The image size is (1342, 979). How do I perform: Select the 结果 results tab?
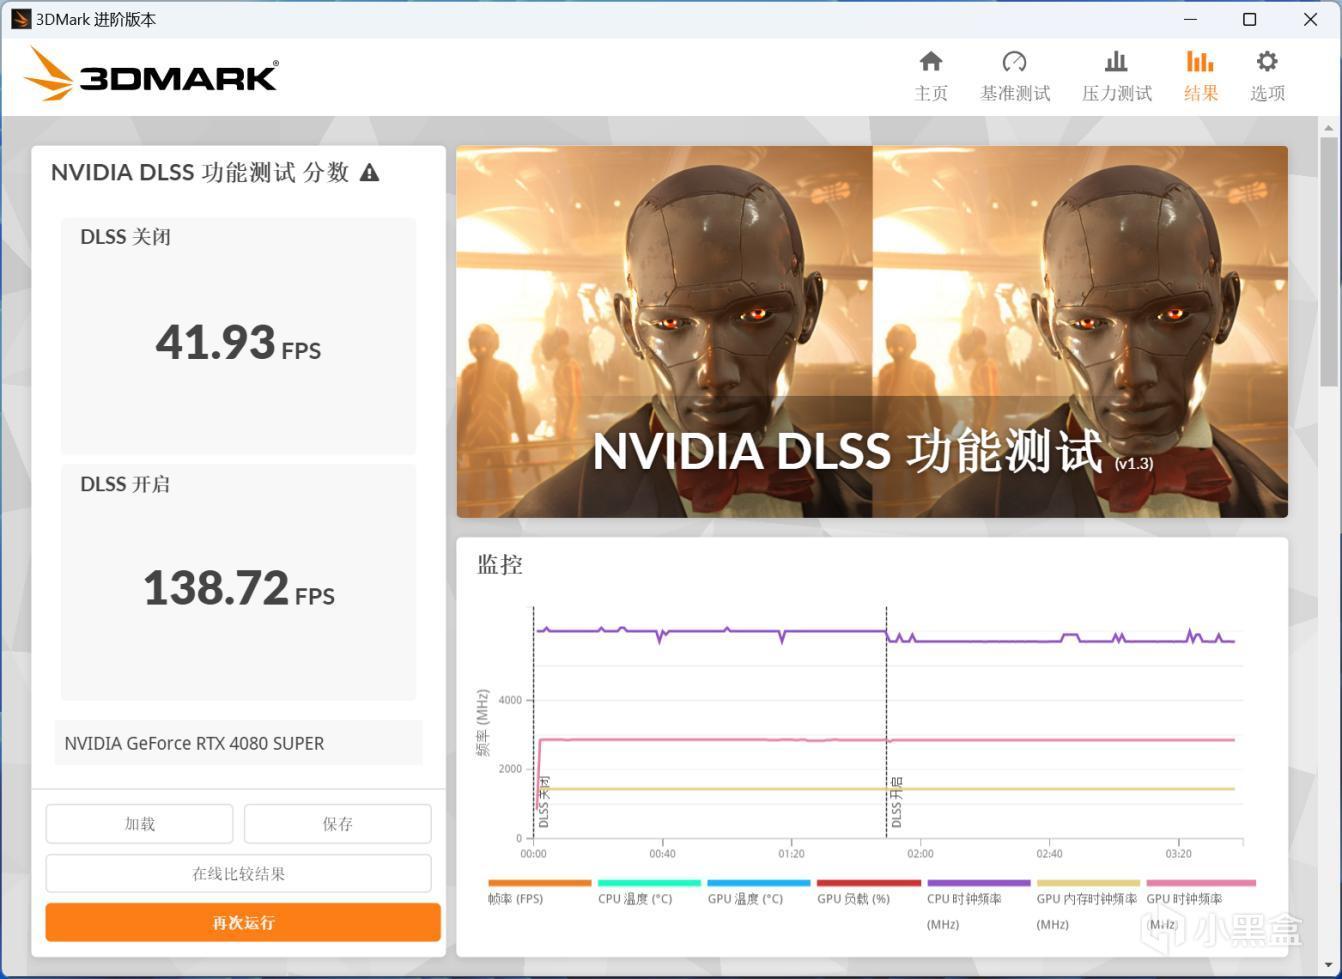pyautogui.click(x=1201, y=76)
